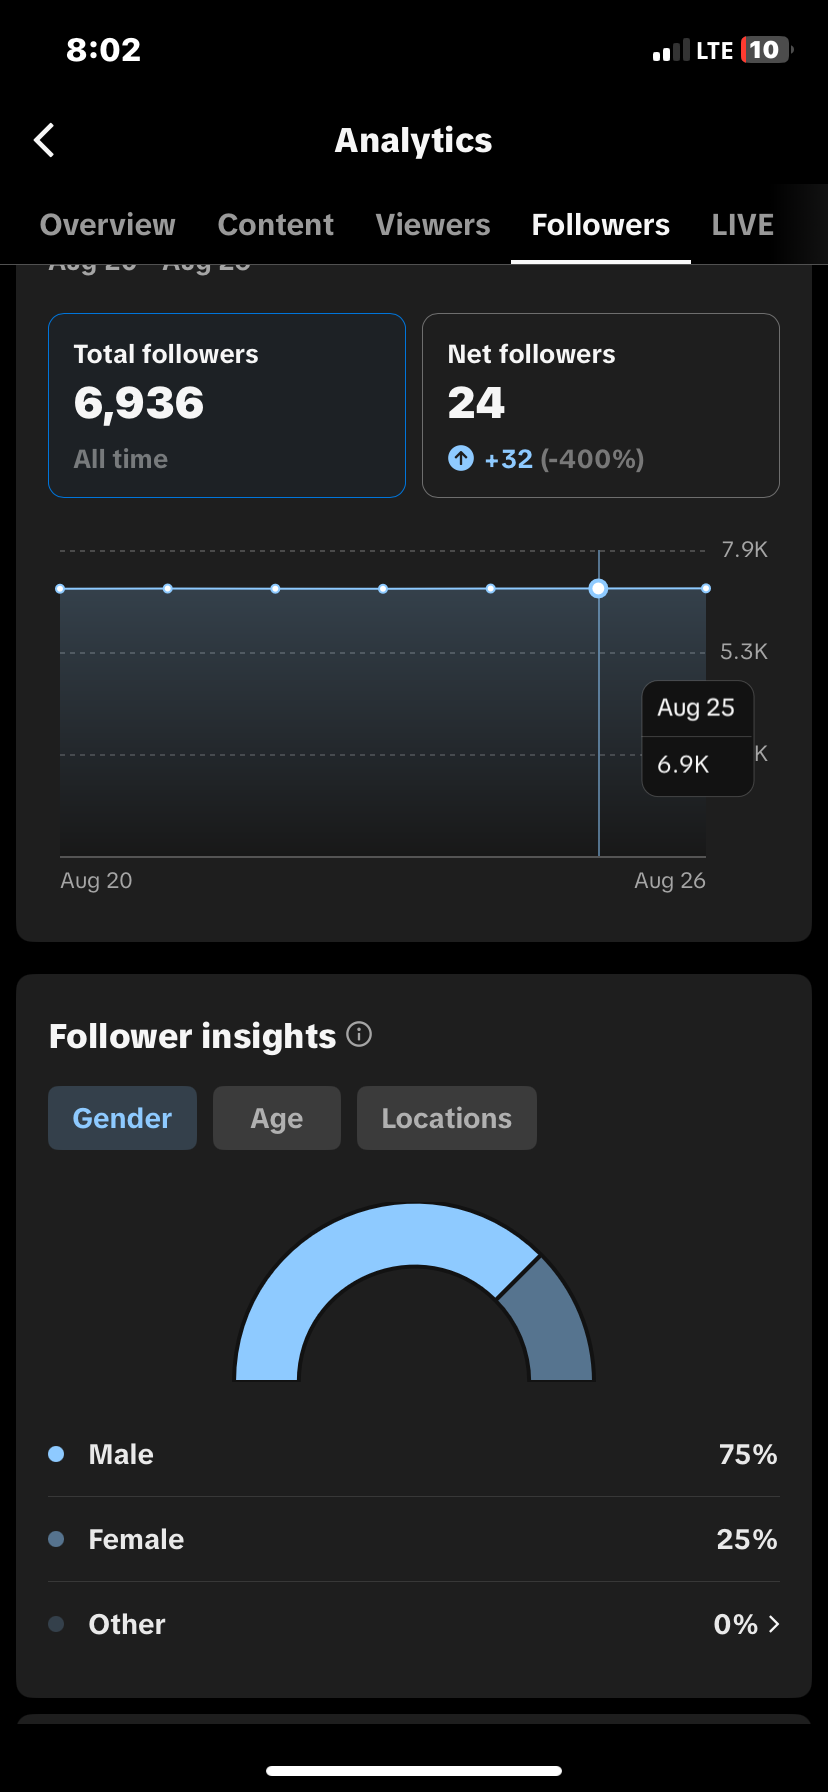Image resolution: width=828 pixels, height=1792 pixels.
Task: Open the LIVE tab
Action: 743,225
